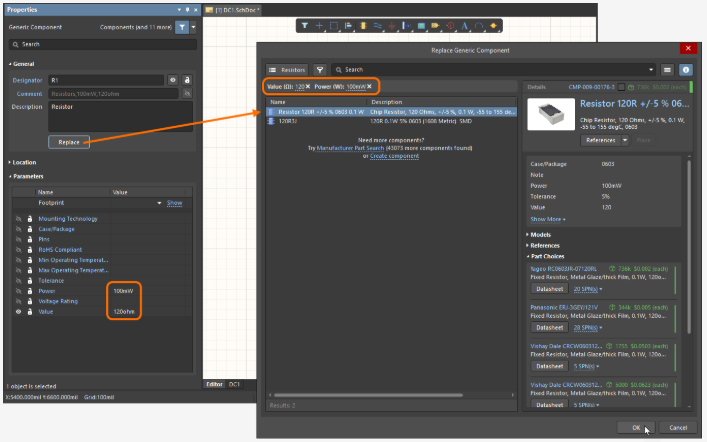Screen dimensions: 707x442
Task: Toggle the Comment visibility eye icon
Action: (187, 94)
